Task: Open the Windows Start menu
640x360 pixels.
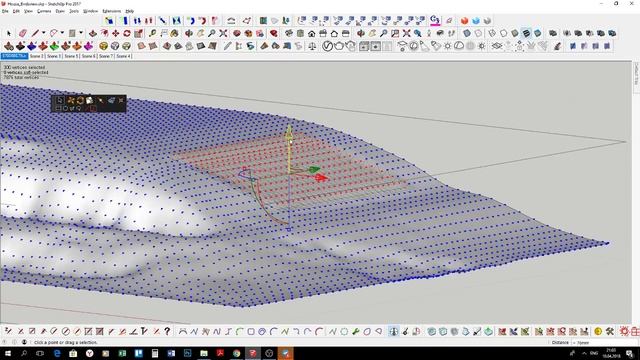Action: point(8,353)
